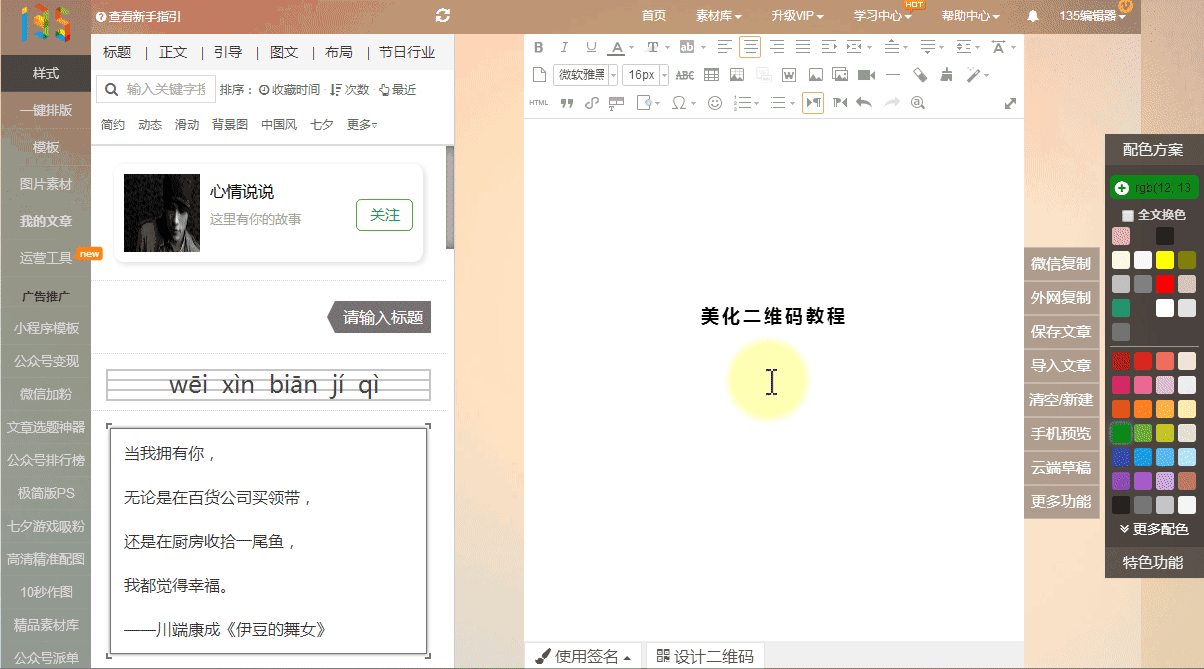Click the italic formatting icon
1204x669 pixels.
click(x=564, y=47)
